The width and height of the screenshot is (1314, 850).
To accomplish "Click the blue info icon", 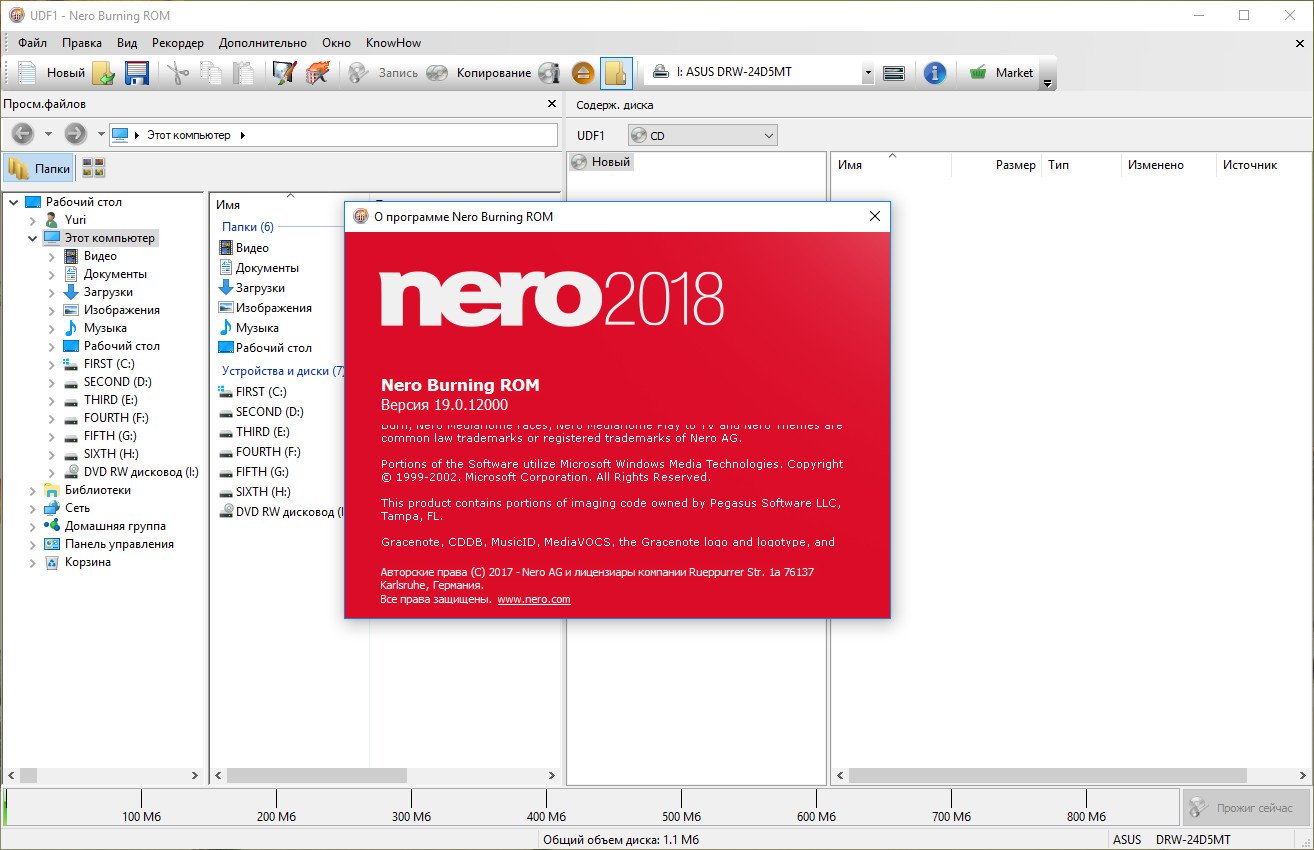I will 935,73.
